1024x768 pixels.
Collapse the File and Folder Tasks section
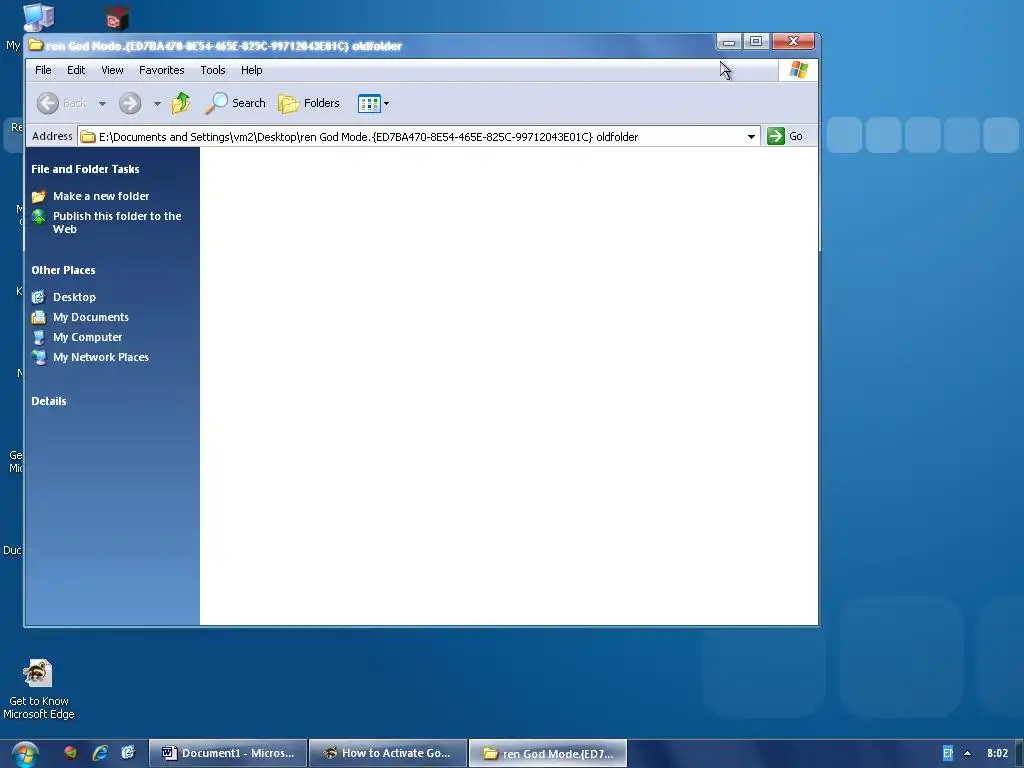pos(85,169)
